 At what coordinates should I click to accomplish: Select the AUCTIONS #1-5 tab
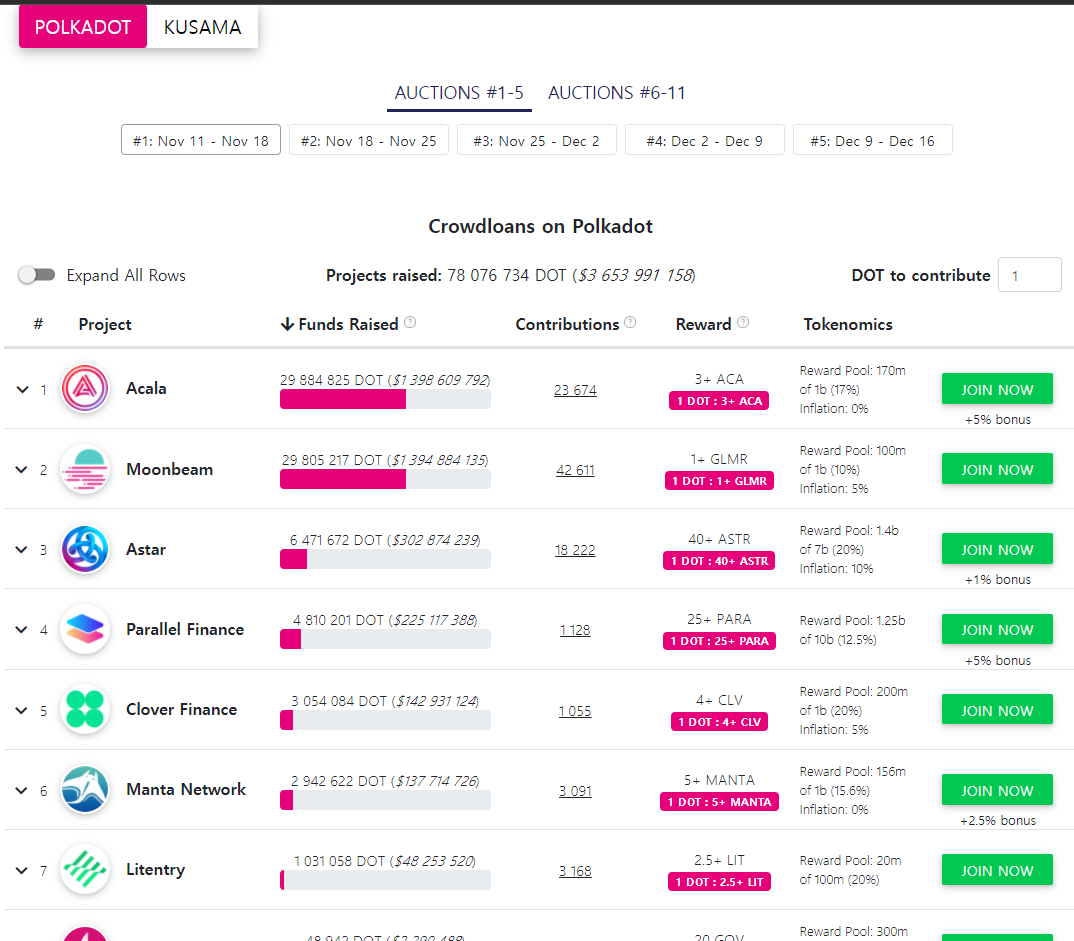(x=459, y=93)
